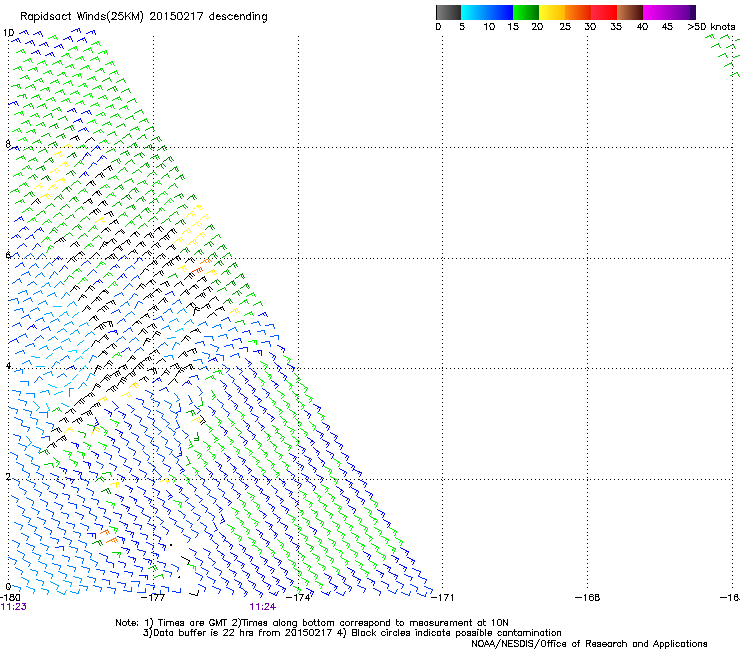Click the longitude label '-177'

pos(153,598)
